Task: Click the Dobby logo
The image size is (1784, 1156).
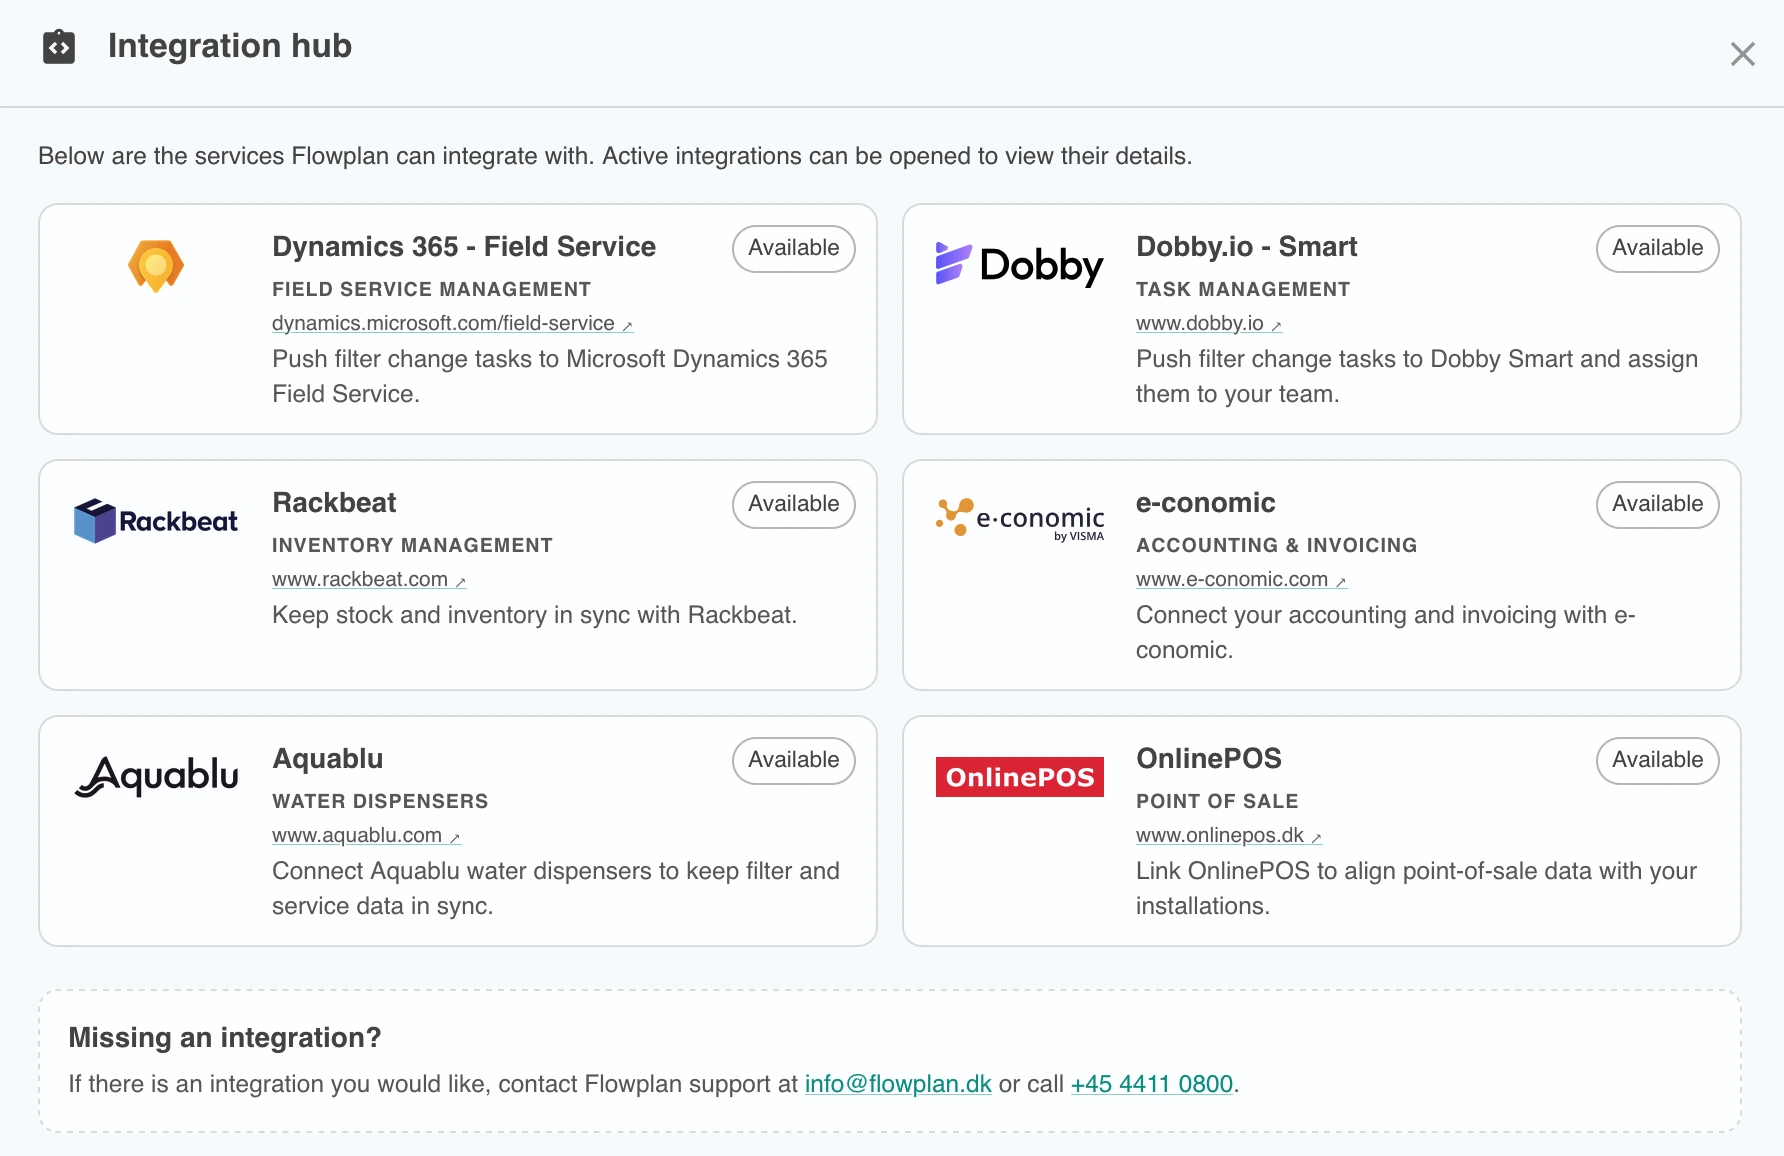Action: tap(1019, 265)
